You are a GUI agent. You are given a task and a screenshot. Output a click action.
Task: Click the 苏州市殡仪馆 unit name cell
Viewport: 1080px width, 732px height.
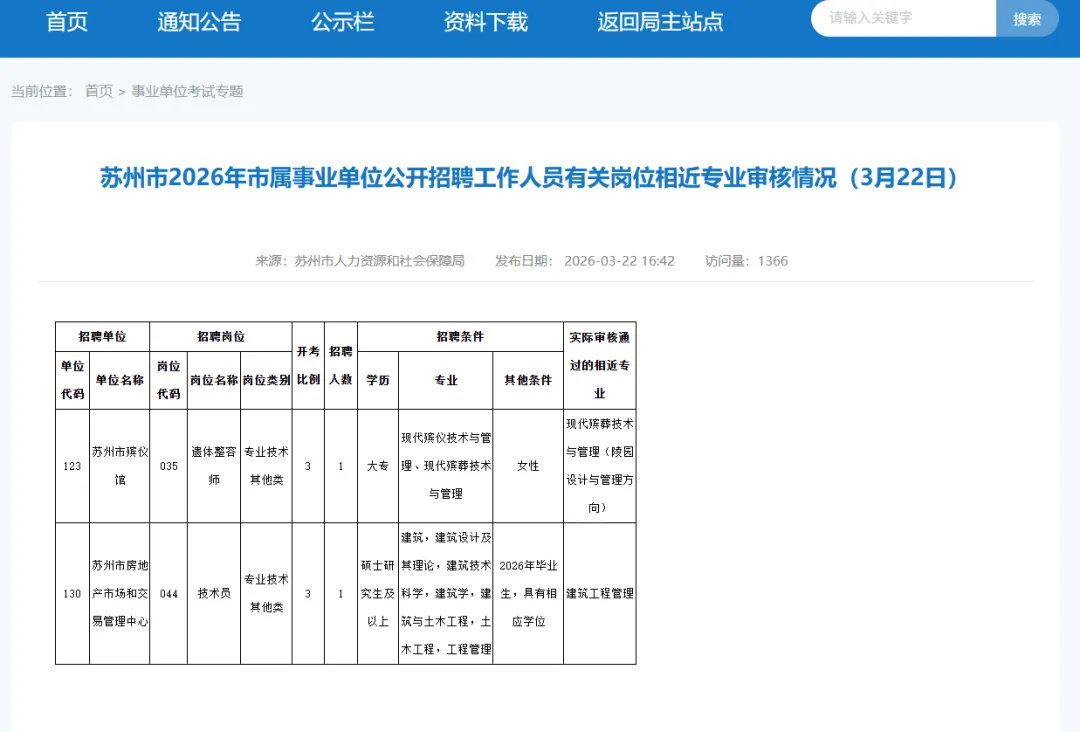(119, 466)
